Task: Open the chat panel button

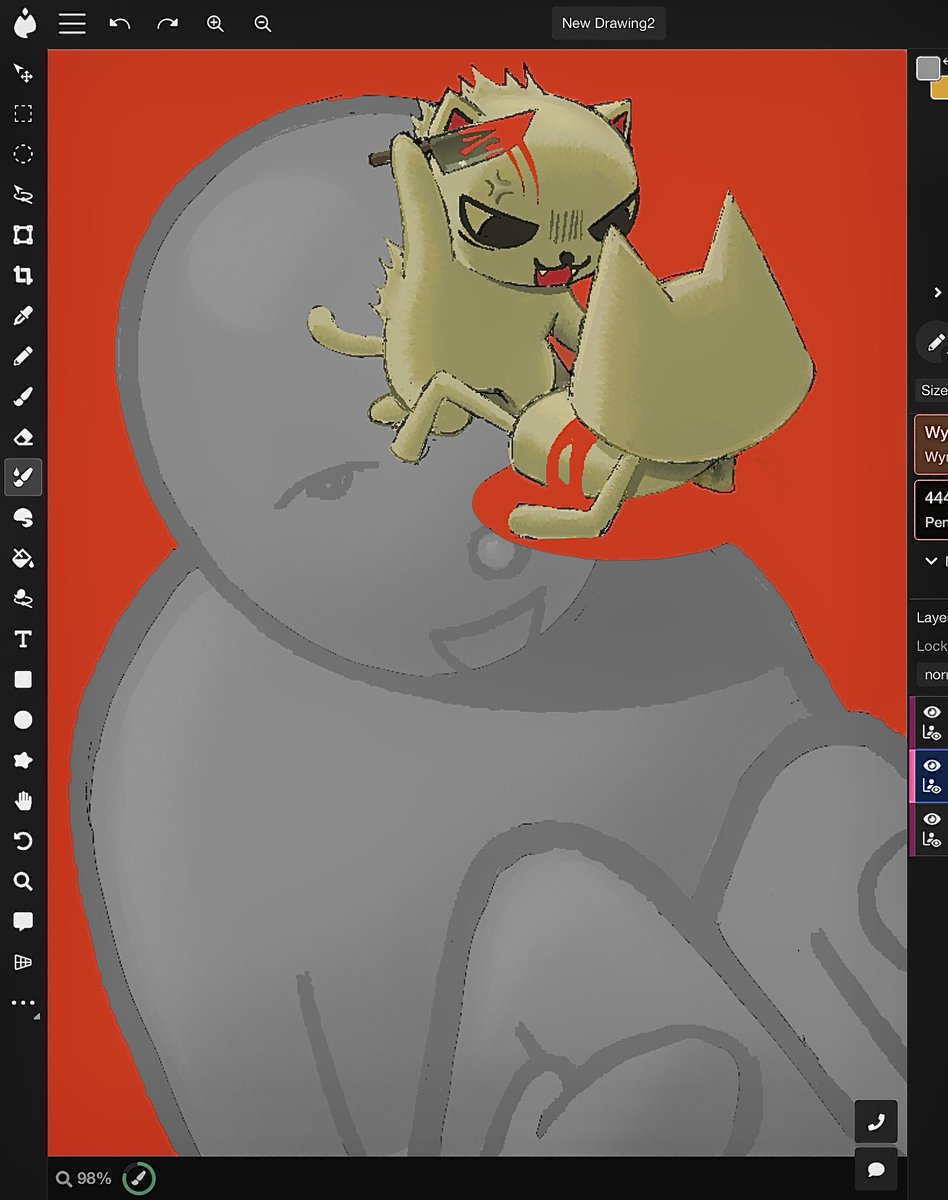Action: tap(876, 1169)
